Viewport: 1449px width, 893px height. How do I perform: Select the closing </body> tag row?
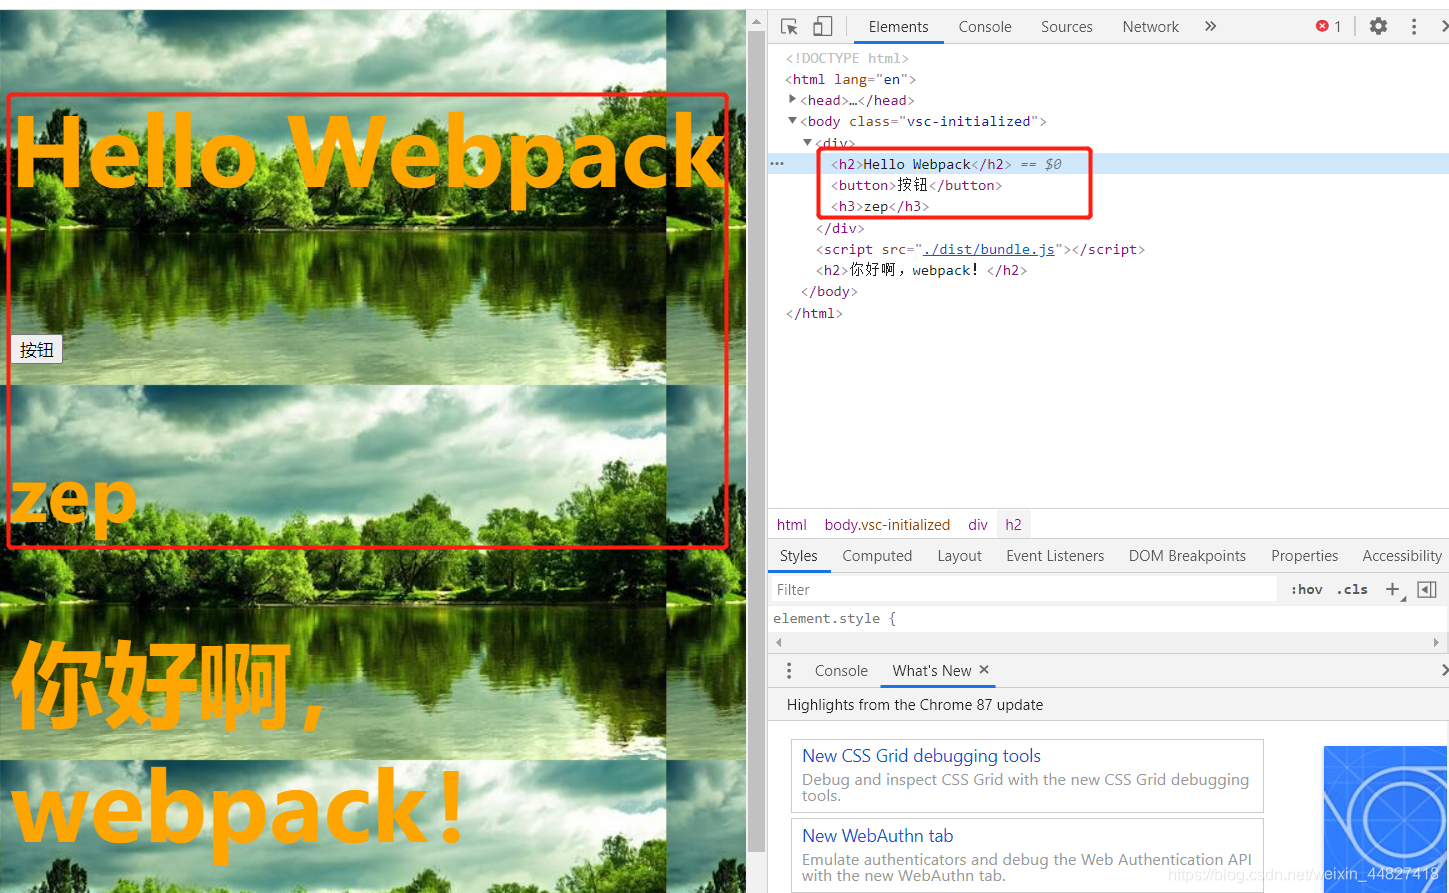coord(1108,291)
